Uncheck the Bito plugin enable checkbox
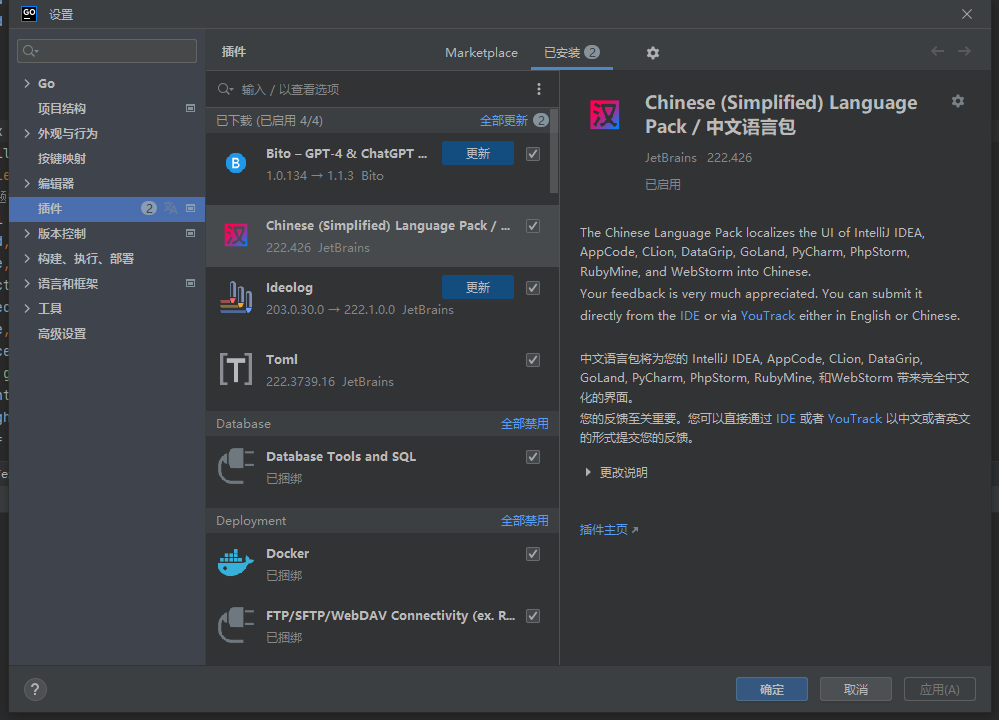 [533, 153]
